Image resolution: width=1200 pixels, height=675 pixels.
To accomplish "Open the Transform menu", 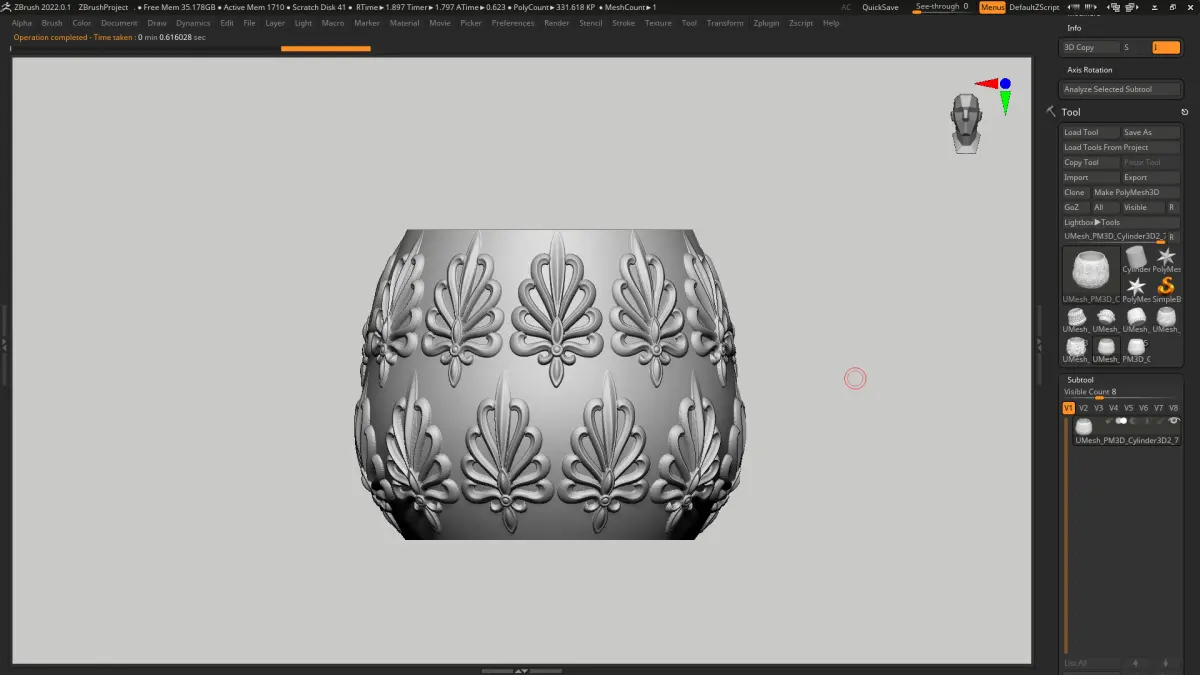I will (725, 23).
